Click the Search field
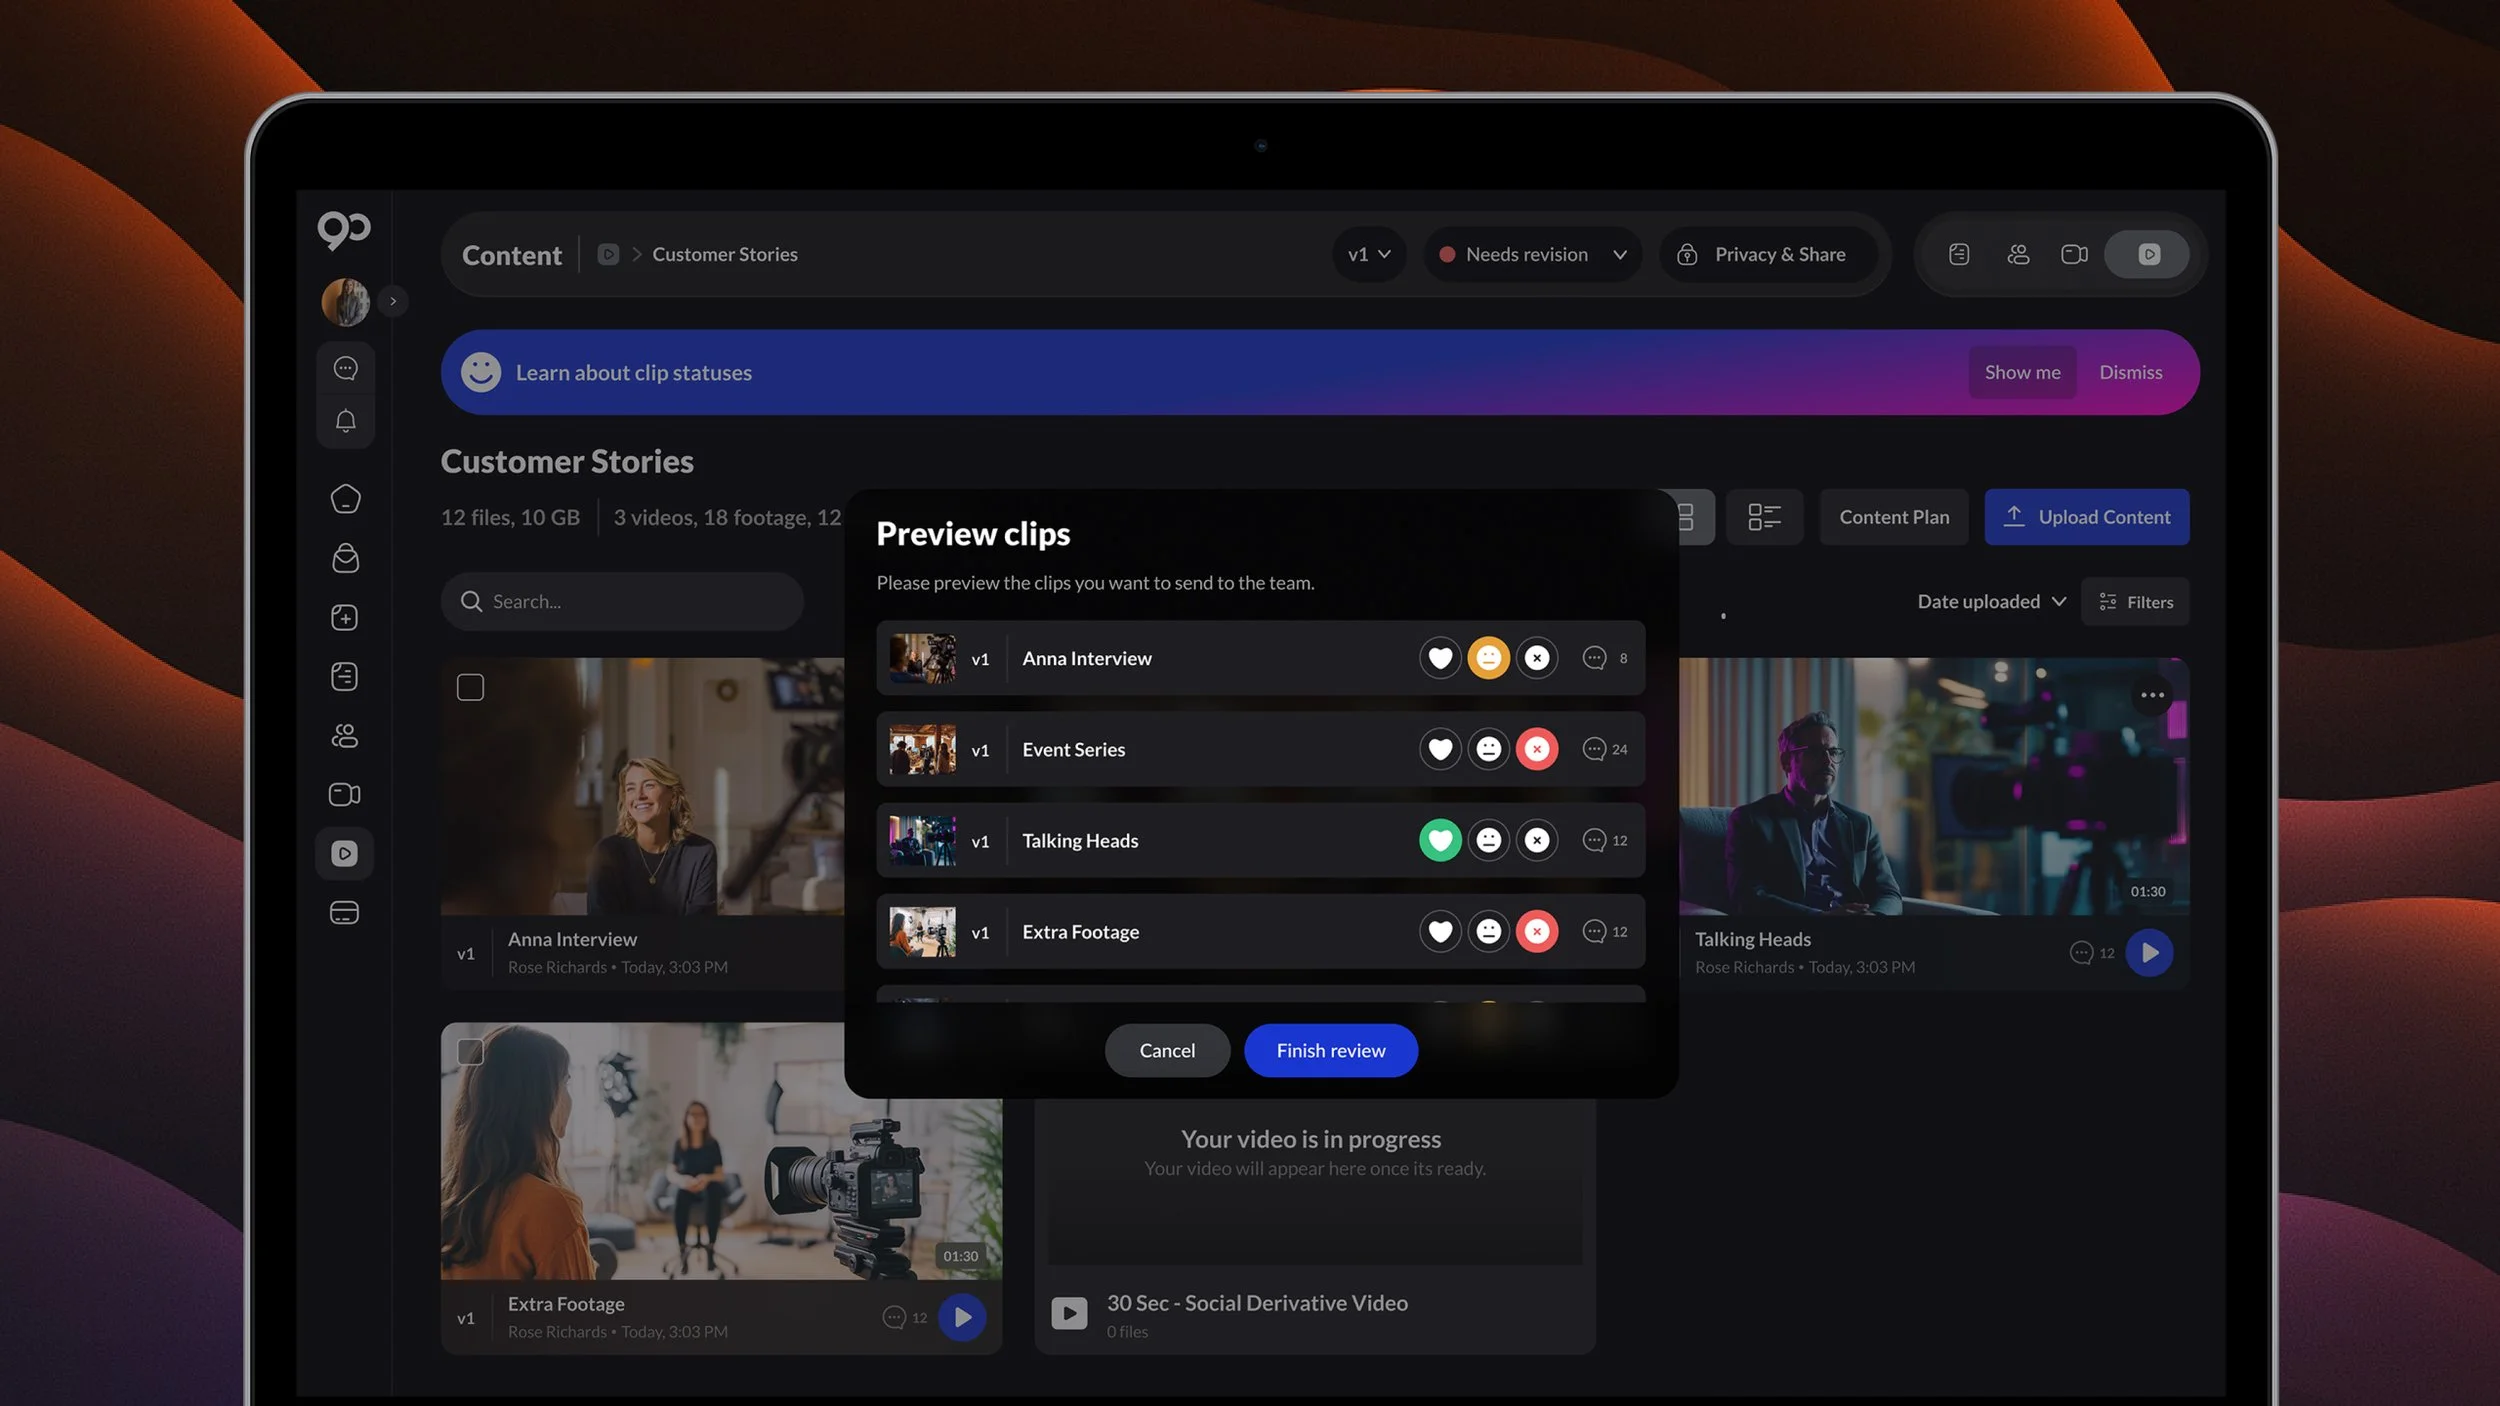The image size is (2500, 1406). (622, 601)
